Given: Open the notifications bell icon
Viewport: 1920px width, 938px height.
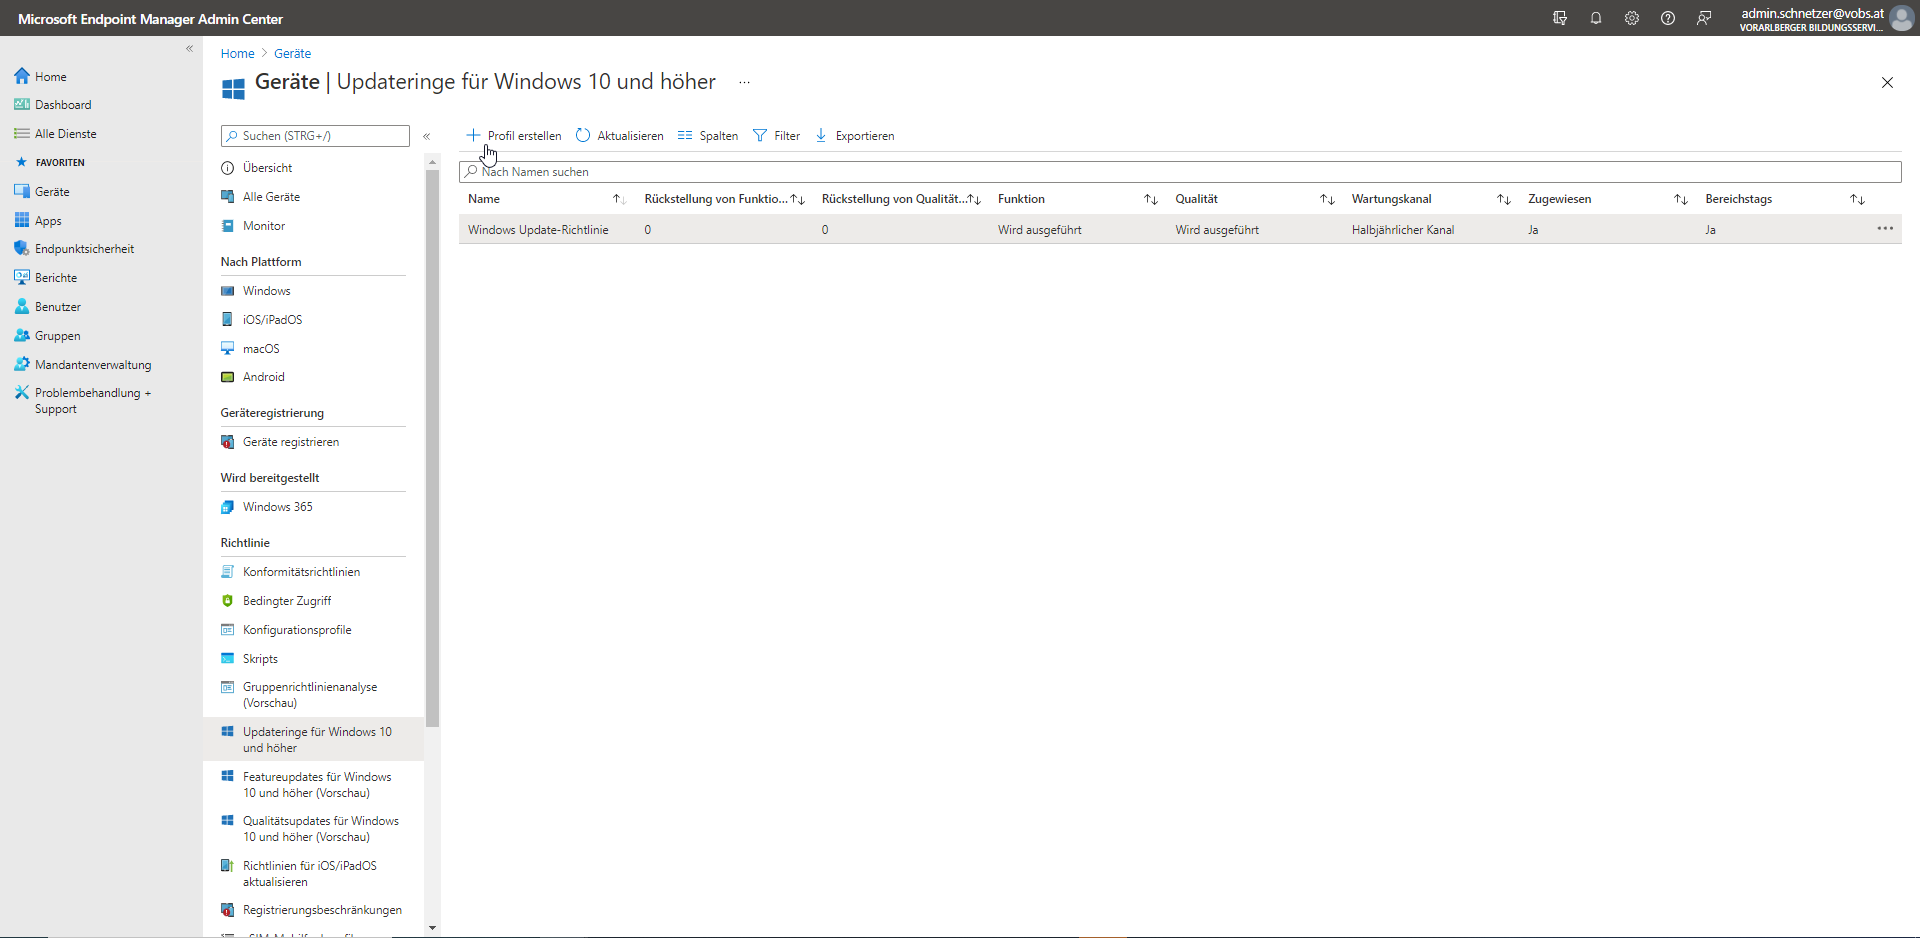Looking at the screenshot, I should [x=1596, y=18].
